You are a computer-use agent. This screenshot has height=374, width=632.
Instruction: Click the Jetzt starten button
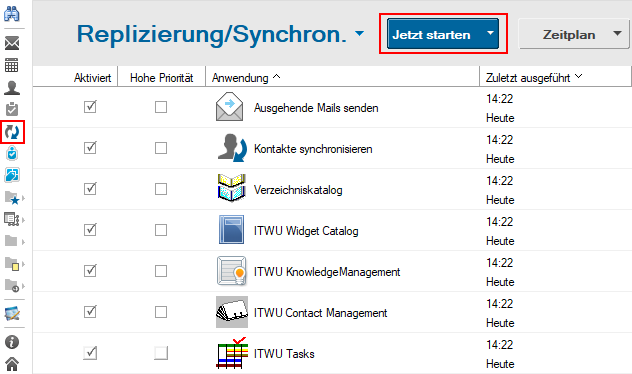tap(431, 34)
